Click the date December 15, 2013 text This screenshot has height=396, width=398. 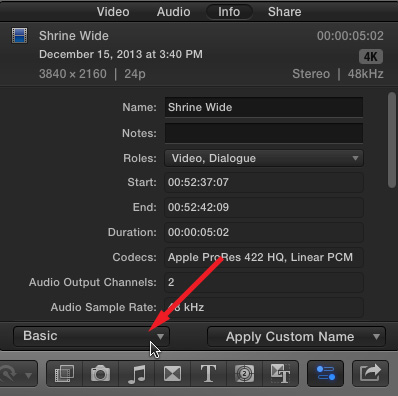(x=121, y=54)
